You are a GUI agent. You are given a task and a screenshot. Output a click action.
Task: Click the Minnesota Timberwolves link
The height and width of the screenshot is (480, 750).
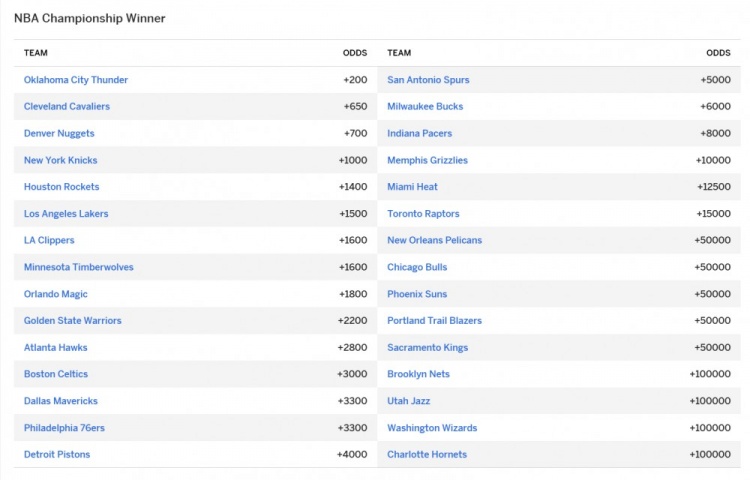(x=79, y=267)
